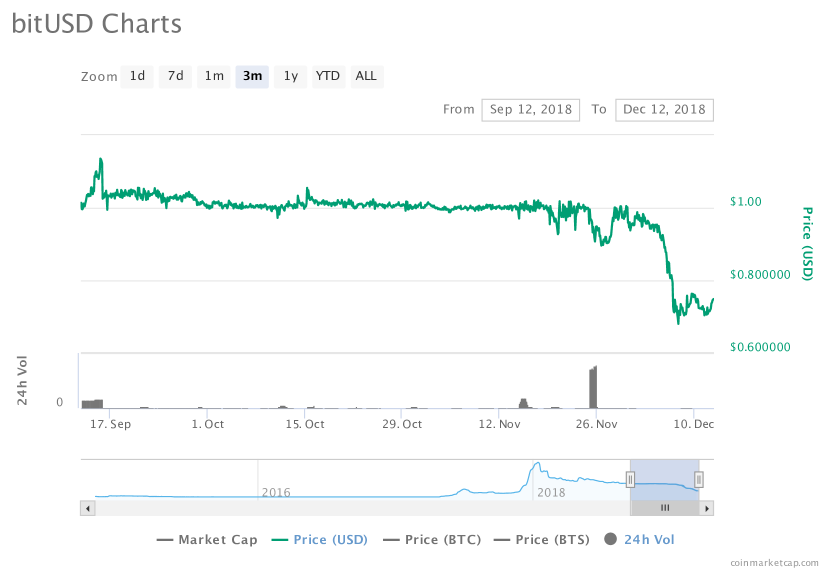Toggle the Price (BTS) series
This screenshot has height=571, width=830.
[544, 540]
